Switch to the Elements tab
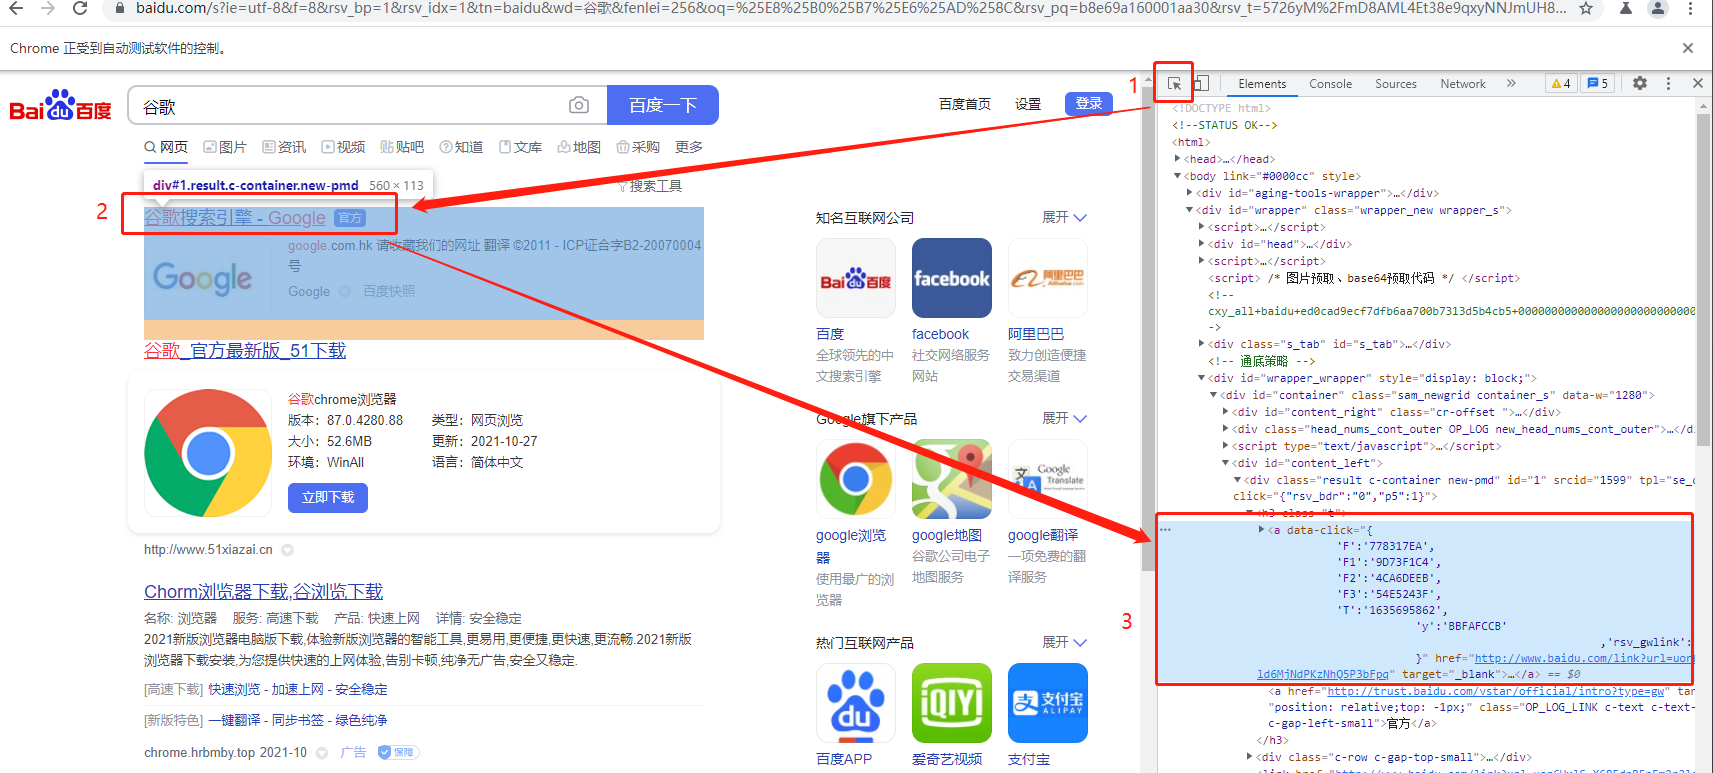 coord(1262,84)
